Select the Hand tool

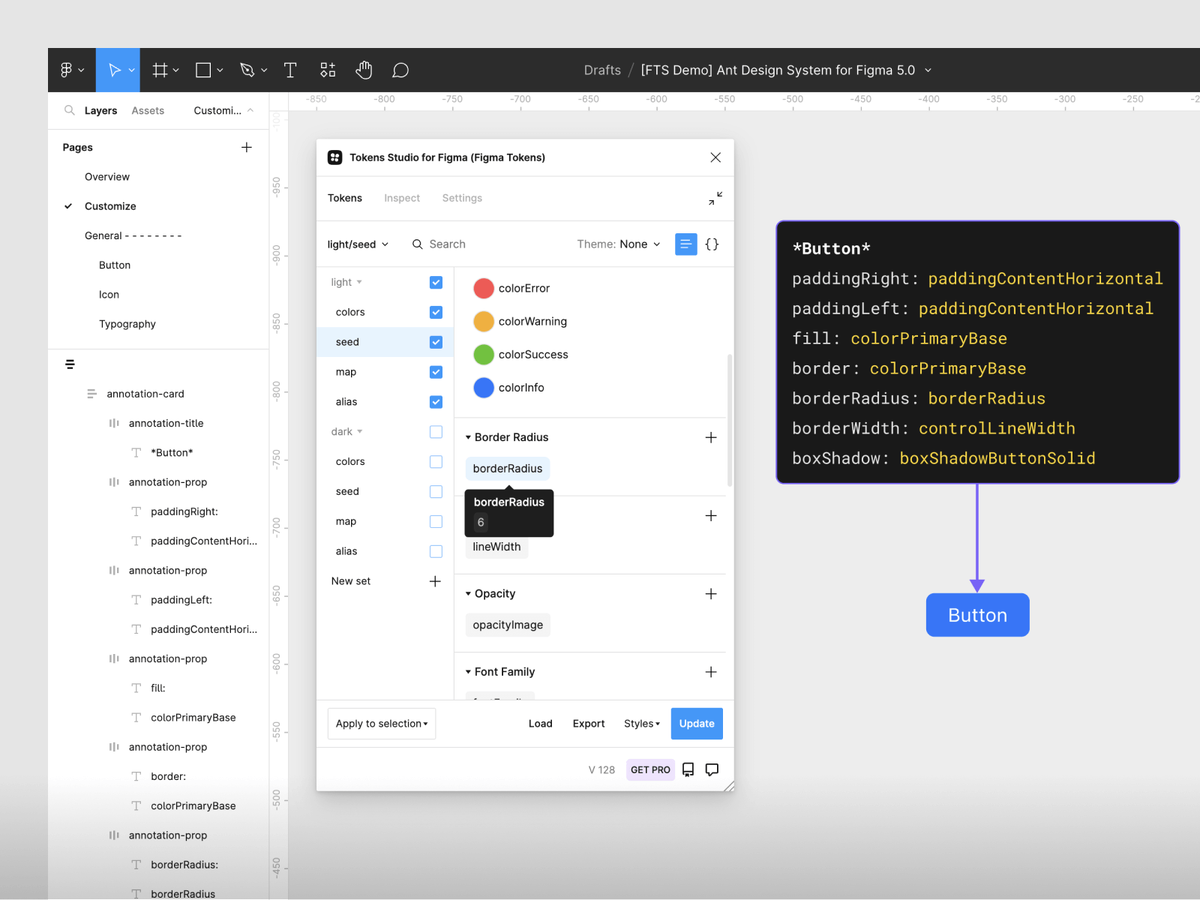click(x=364, y=70)
